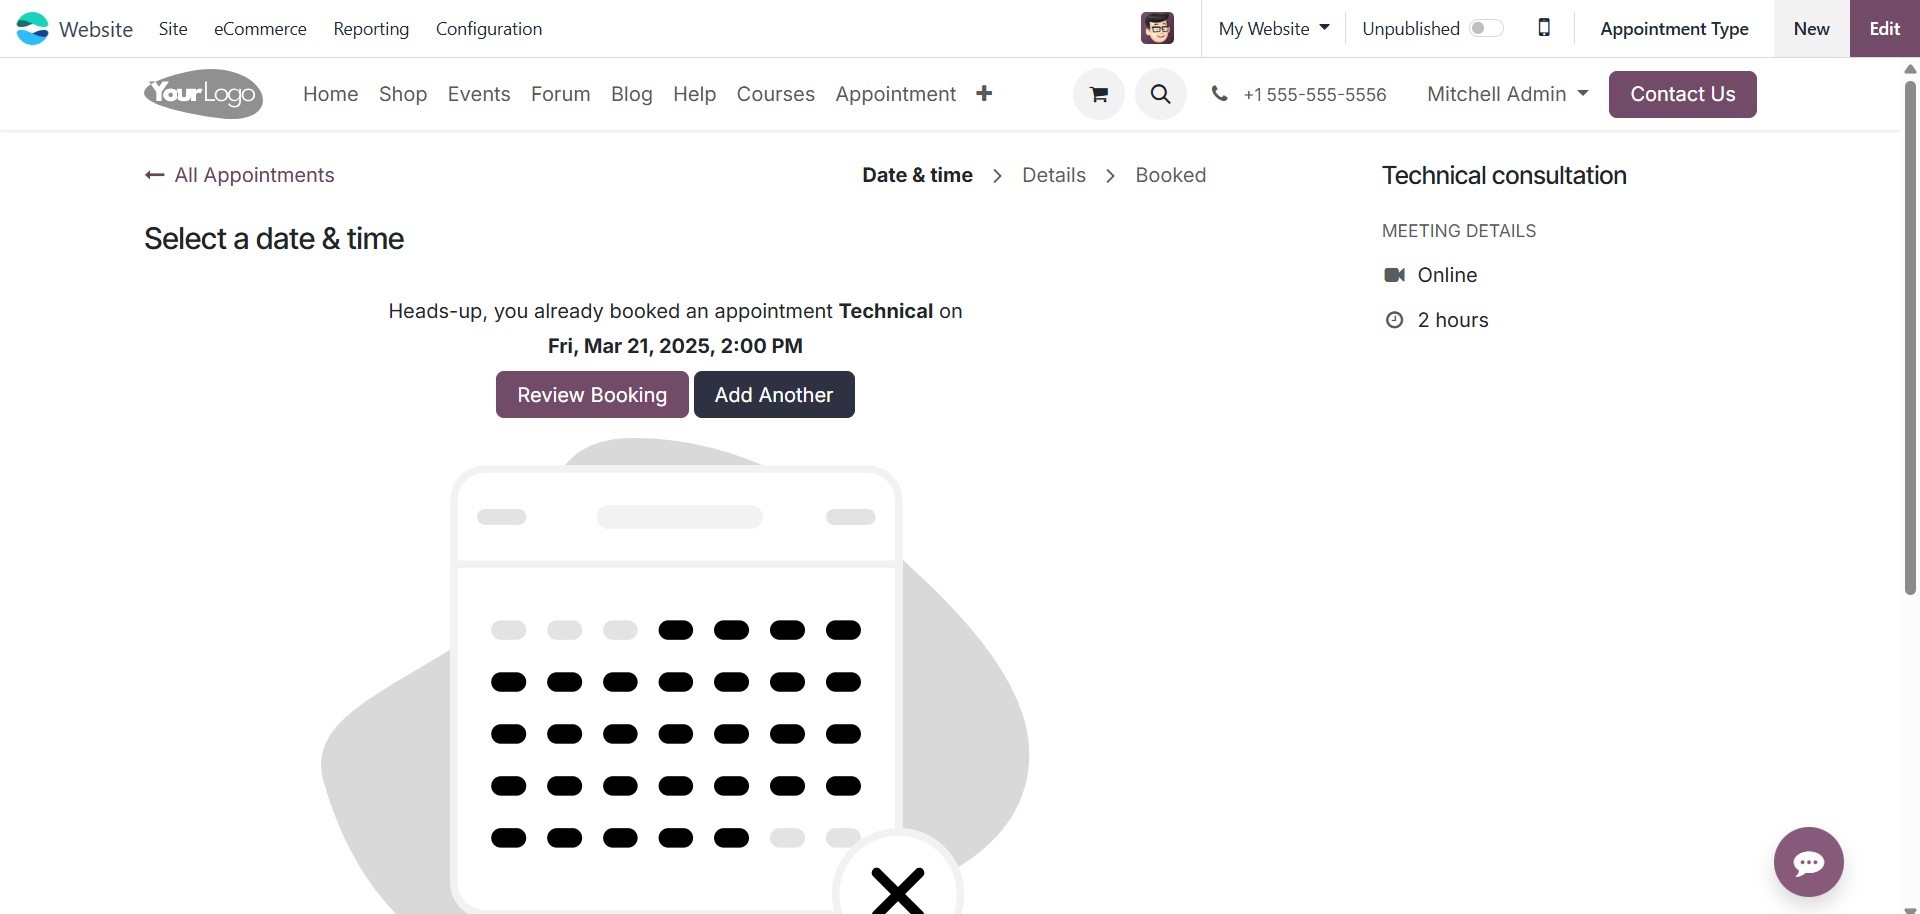Open the Odoo Website app icon
The image size is (1920, 914).
point(32,28)
